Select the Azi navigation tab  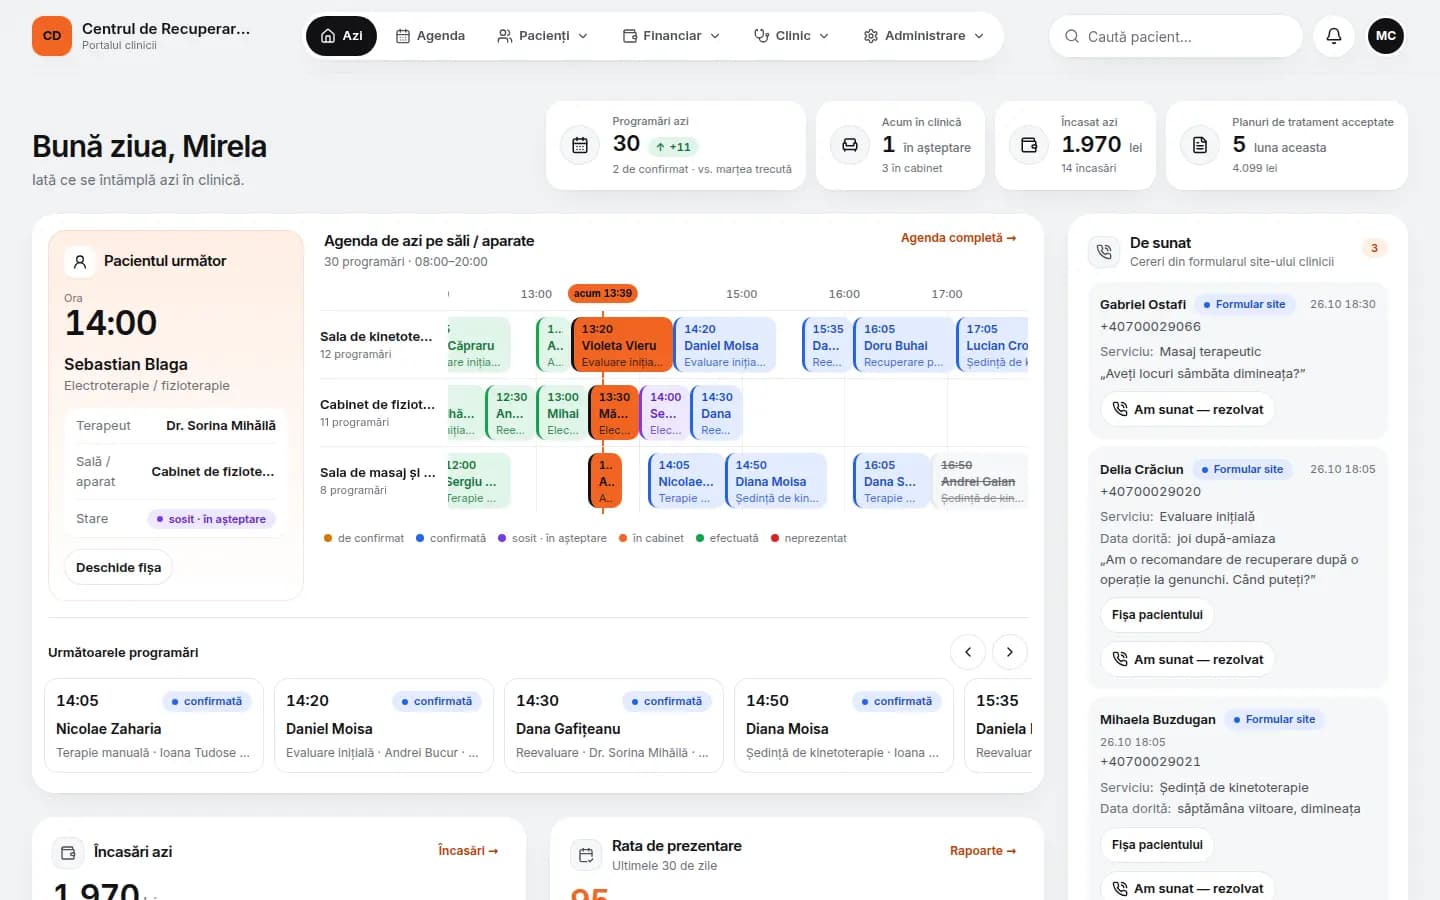(x=342, y=36)
